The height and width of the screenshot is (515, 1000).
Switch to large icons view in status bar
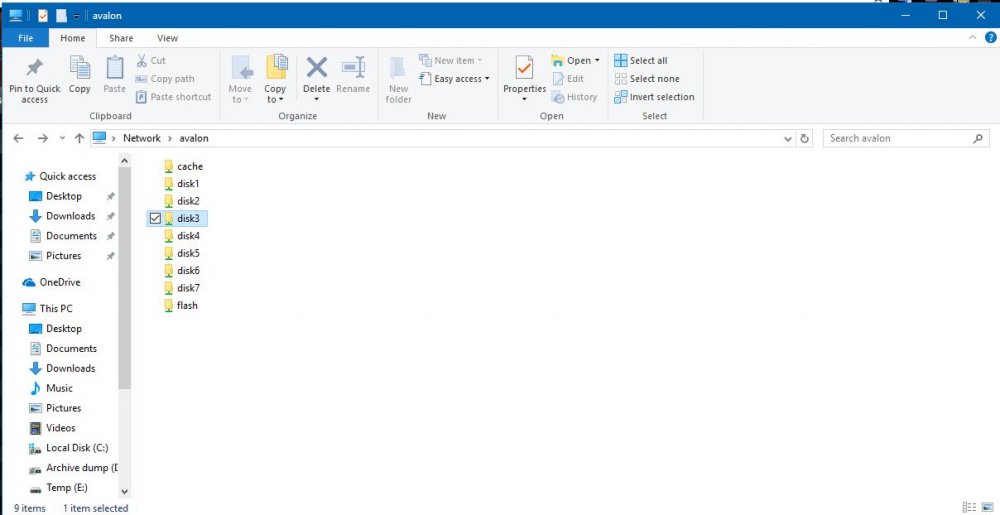tap(987, 507)
